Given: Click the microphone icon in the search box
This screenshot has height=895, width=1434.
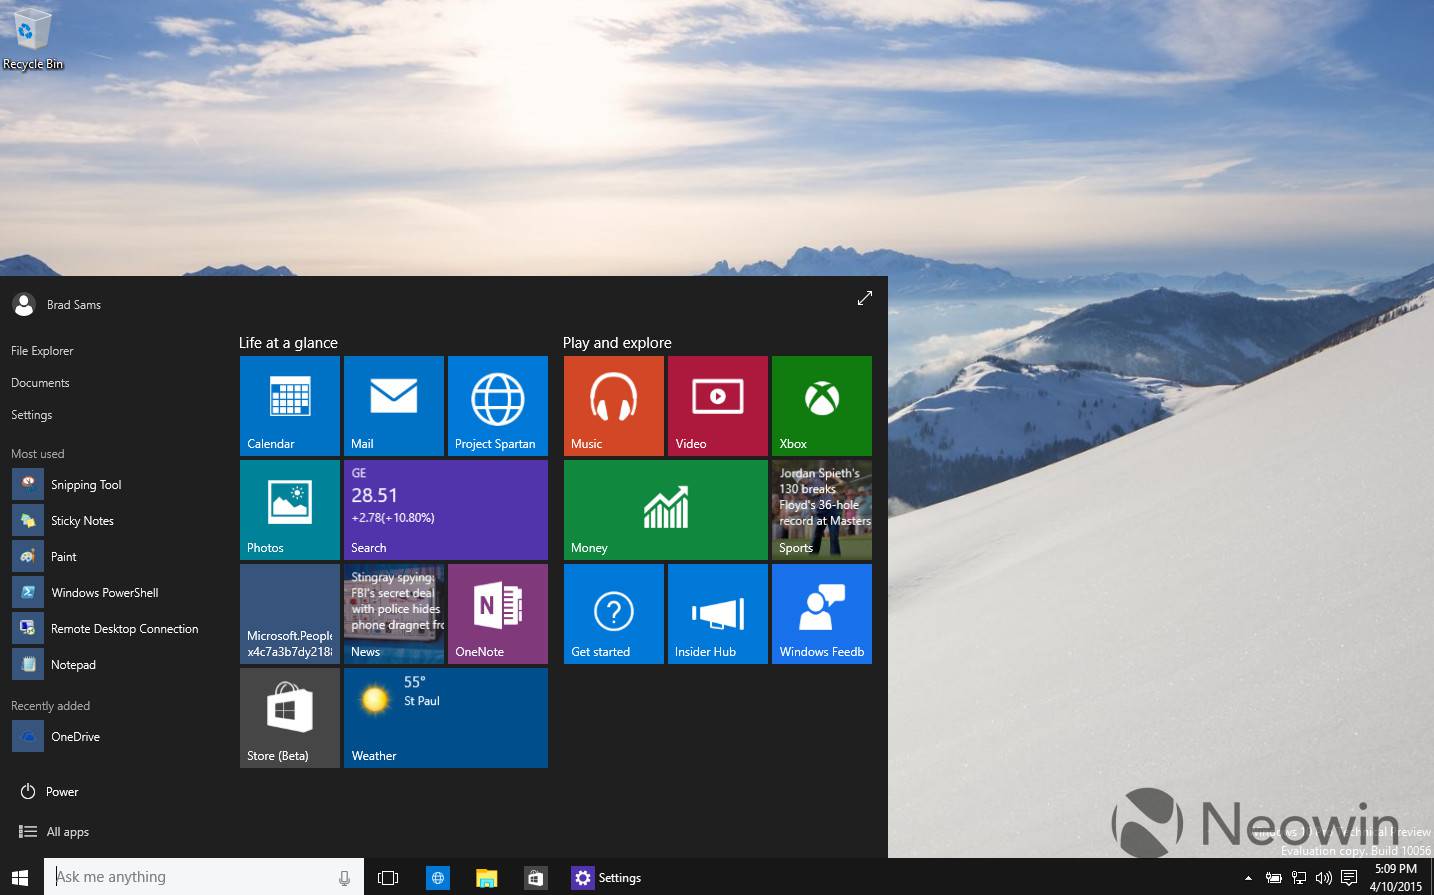Looking at the screenshot, I should [344, 878].
